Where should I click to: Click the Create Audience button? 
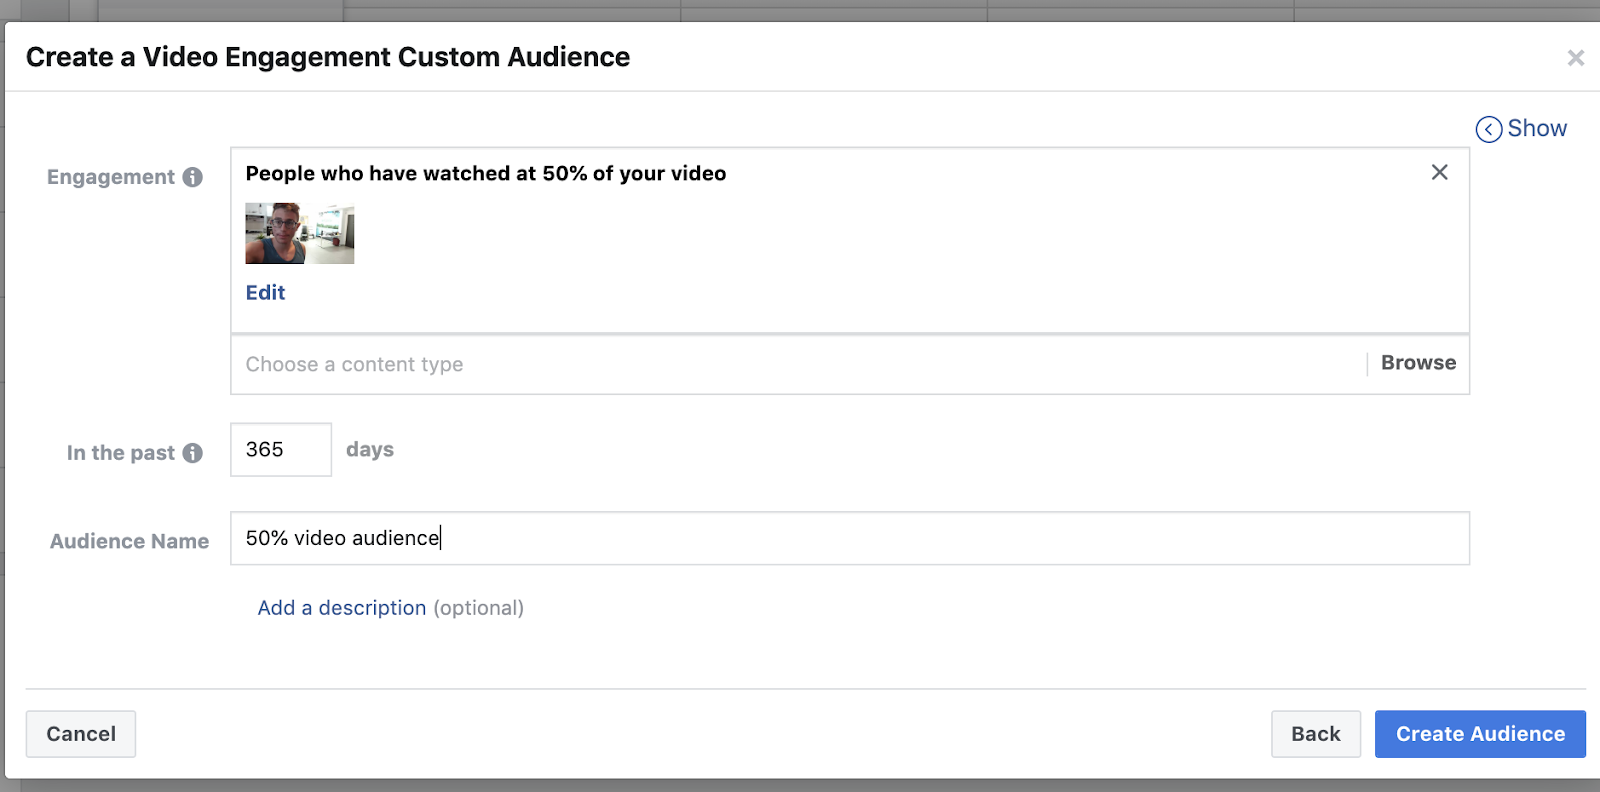pos(1480,734)
